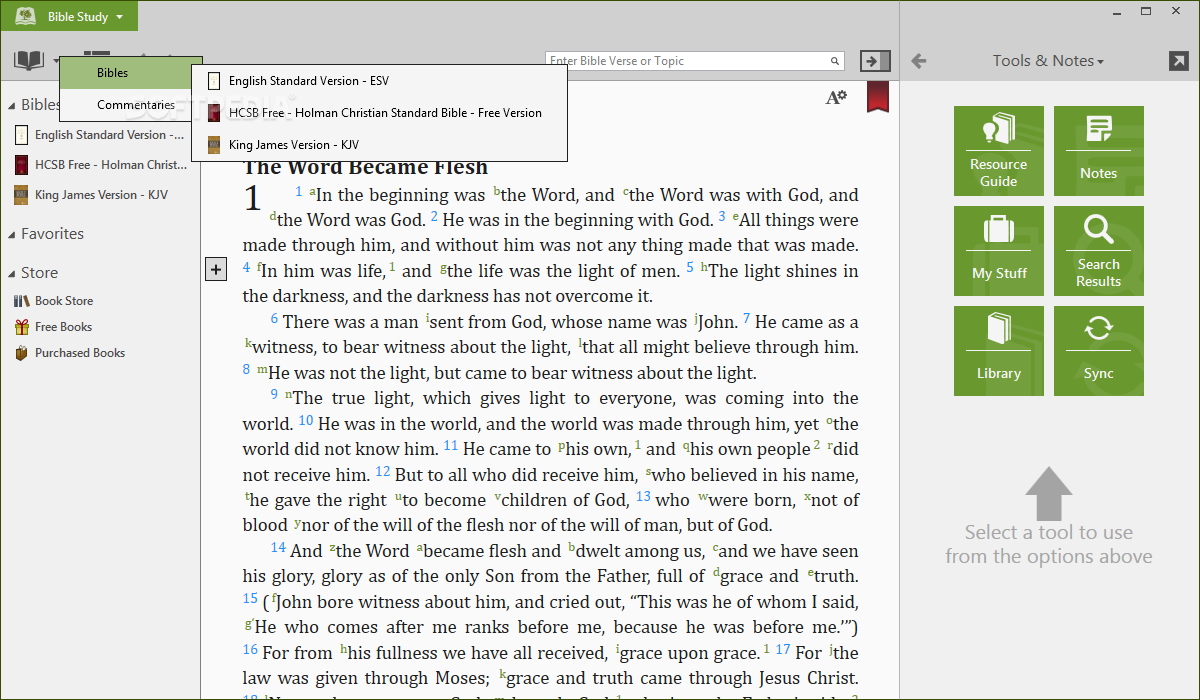Open the font settings (A gear) icon
The width and height of the screenshot is (1200, 700).
(835, 97)
